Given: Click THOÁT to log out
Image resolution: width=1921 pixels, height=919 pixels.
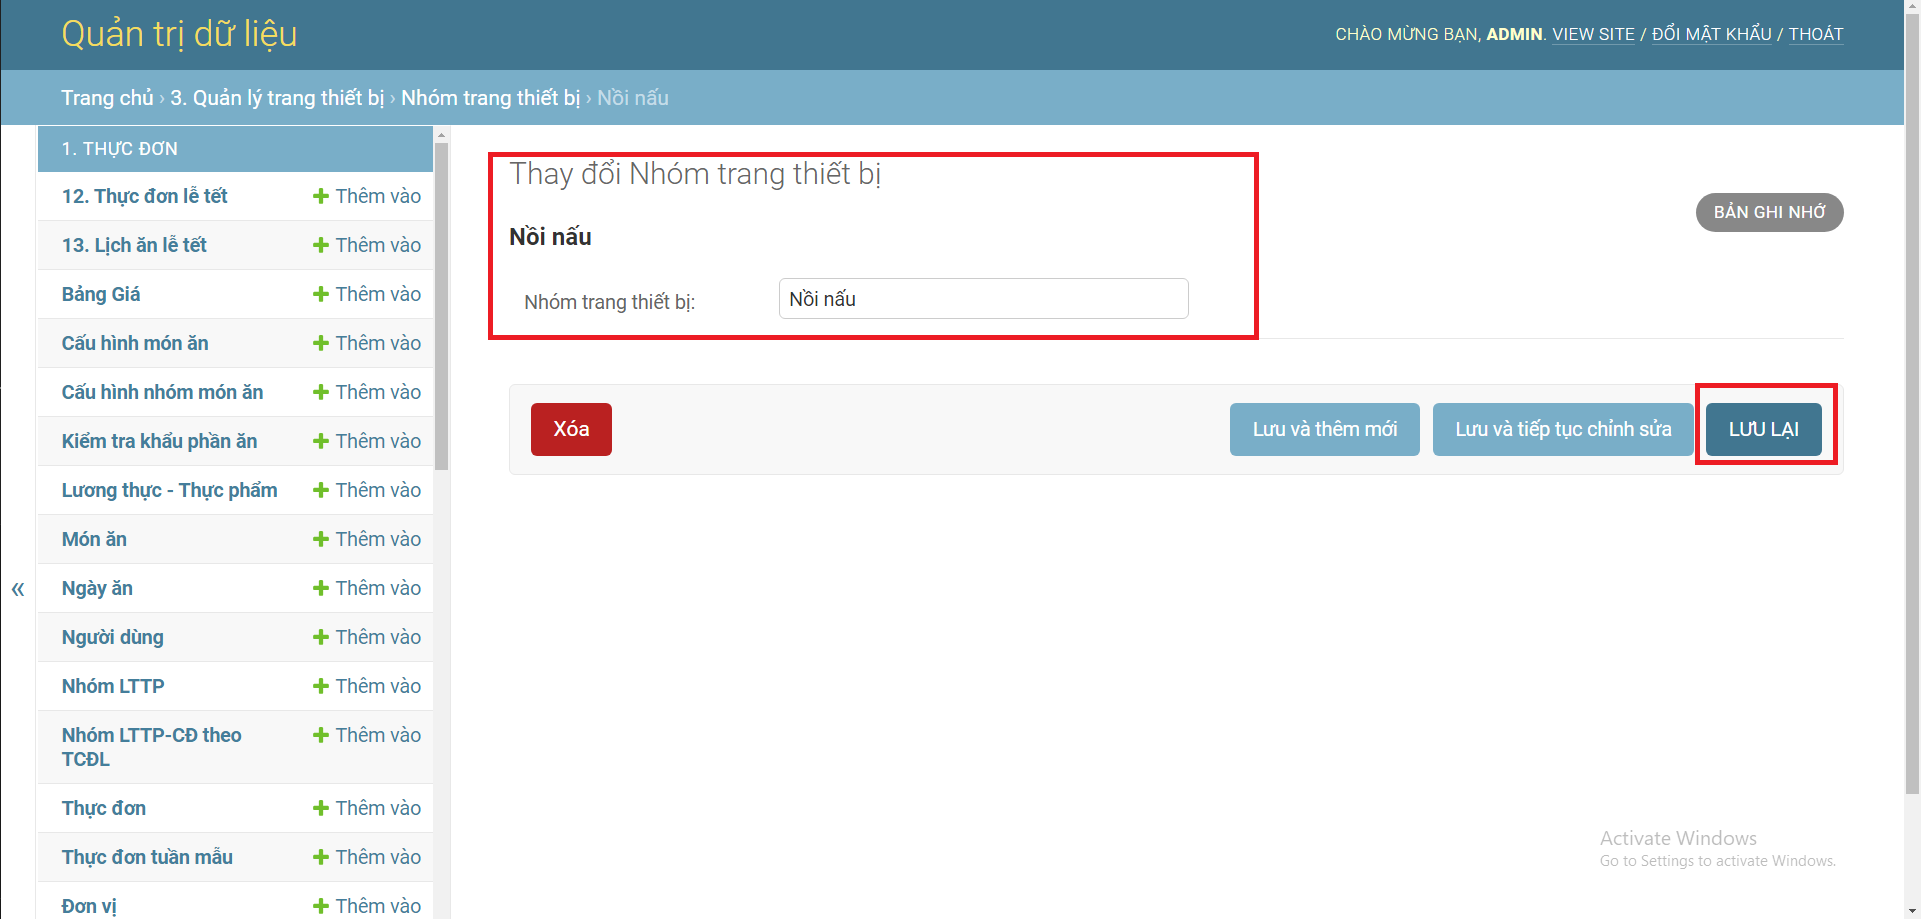Looking at the screenshot, I should [1816, 34].
